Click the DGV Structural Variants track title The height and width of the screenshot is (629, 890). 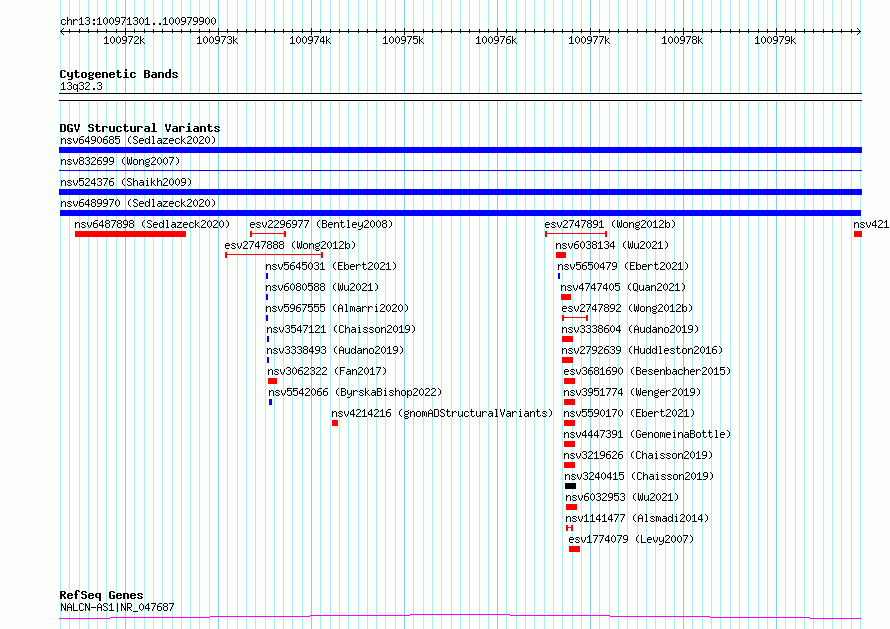(x=140, y=128)
